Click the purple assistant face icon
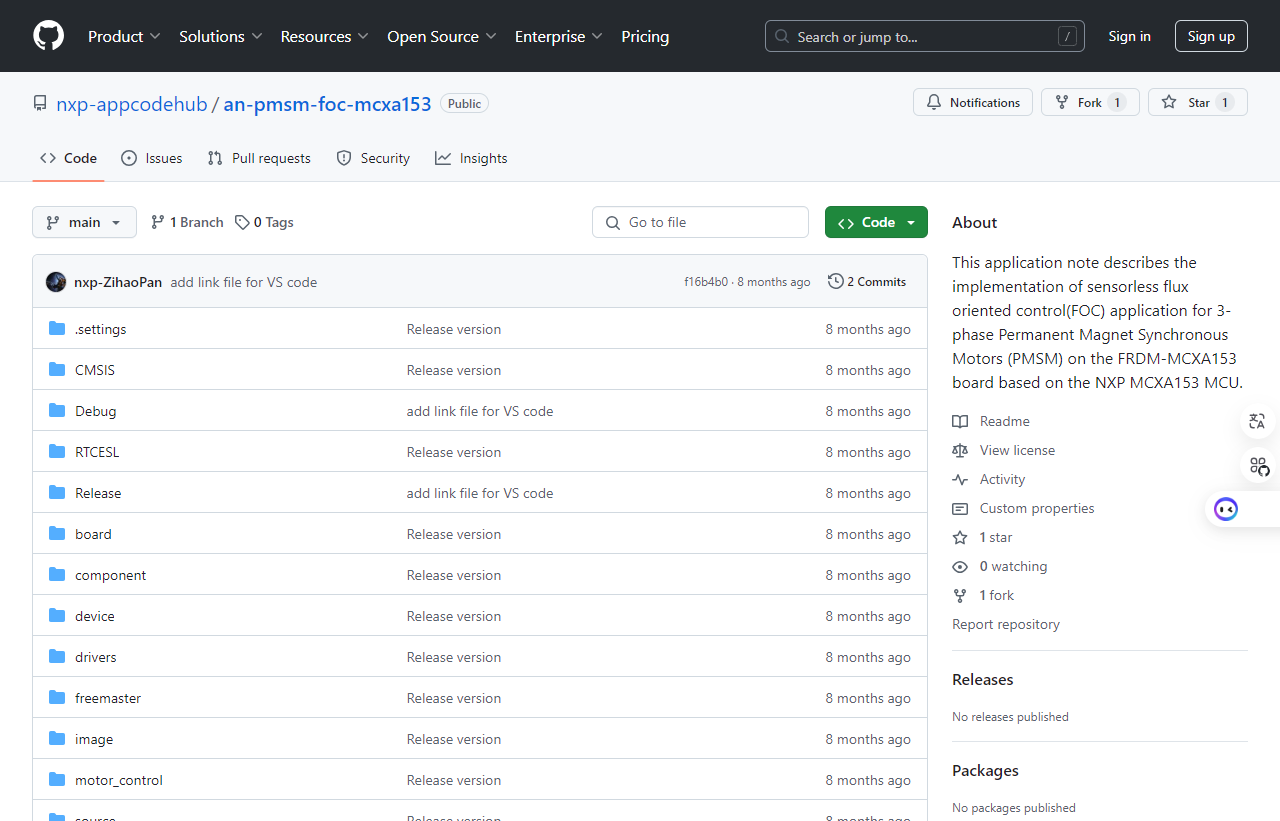Screen dimensions: 1280x821 click(x=1226, y=509)
